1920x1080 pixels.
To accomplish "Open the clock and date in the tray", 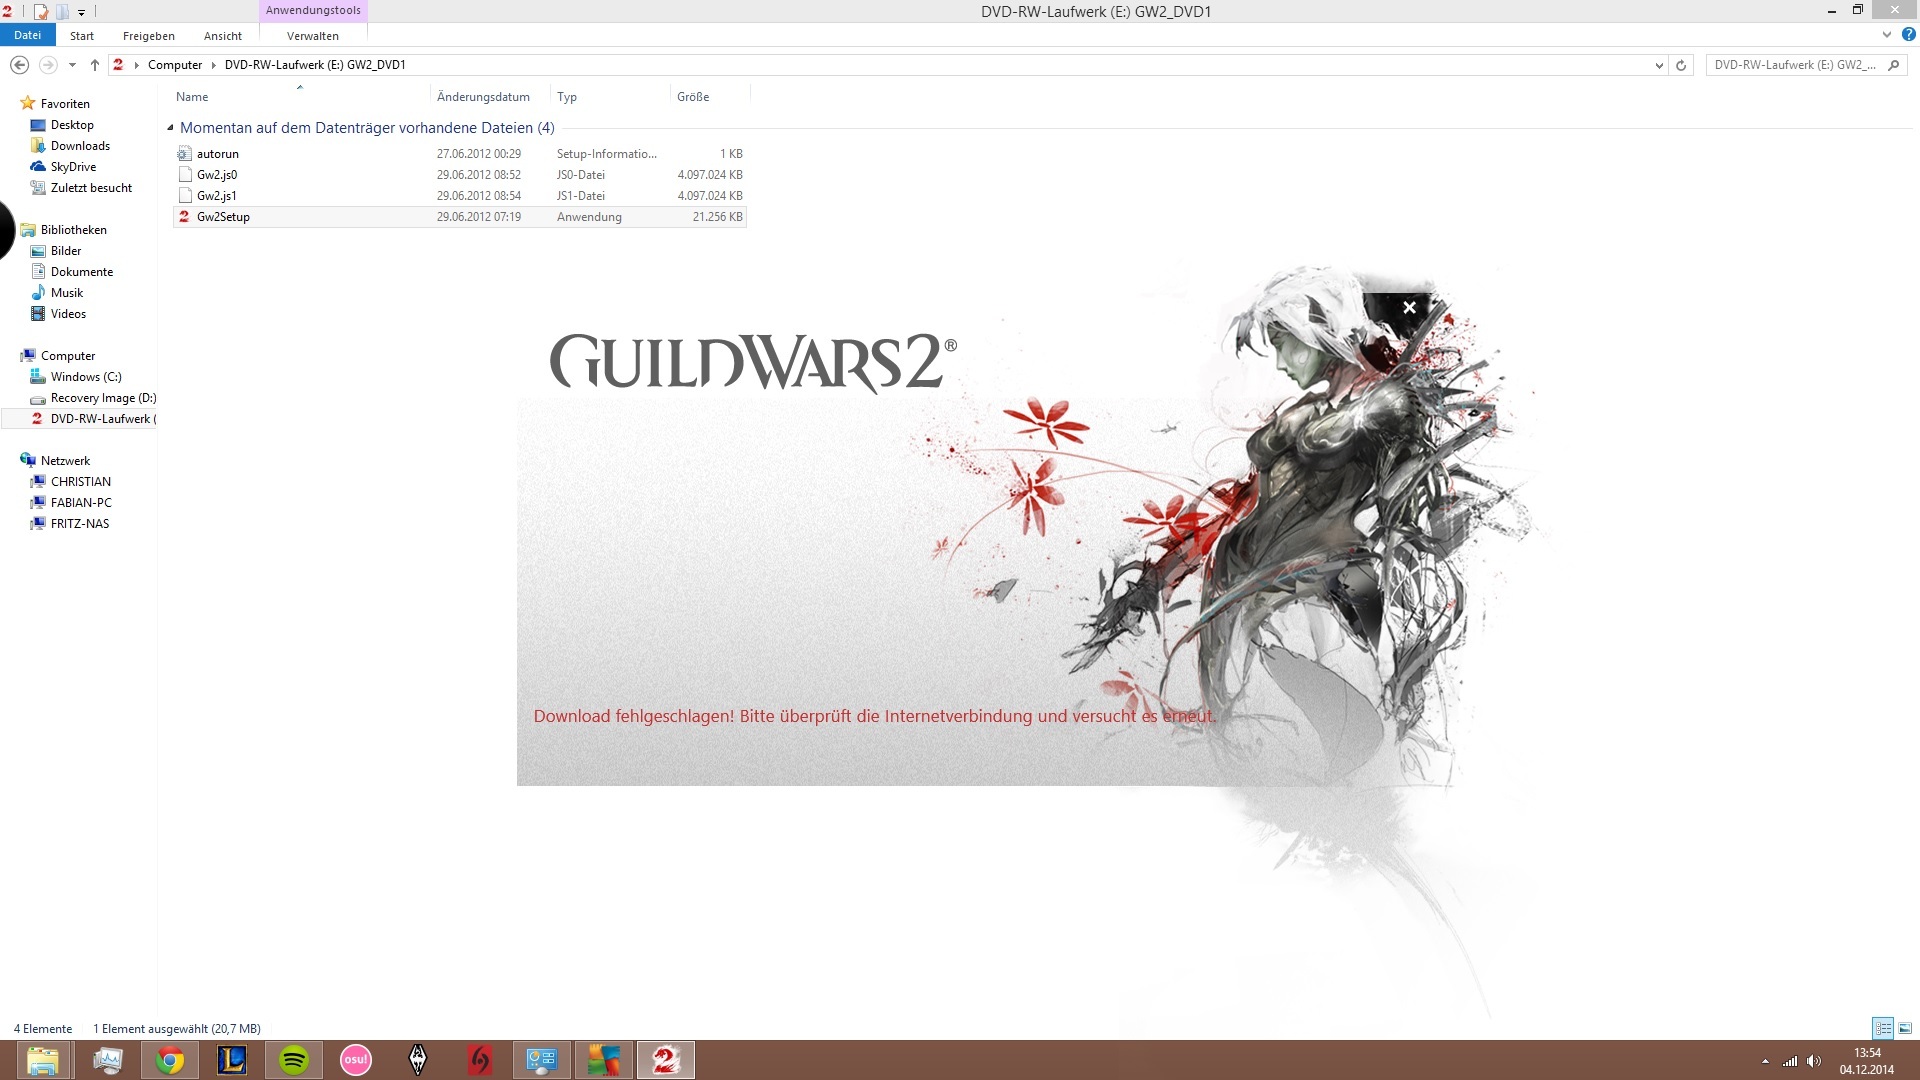I will point(1867,1061).
